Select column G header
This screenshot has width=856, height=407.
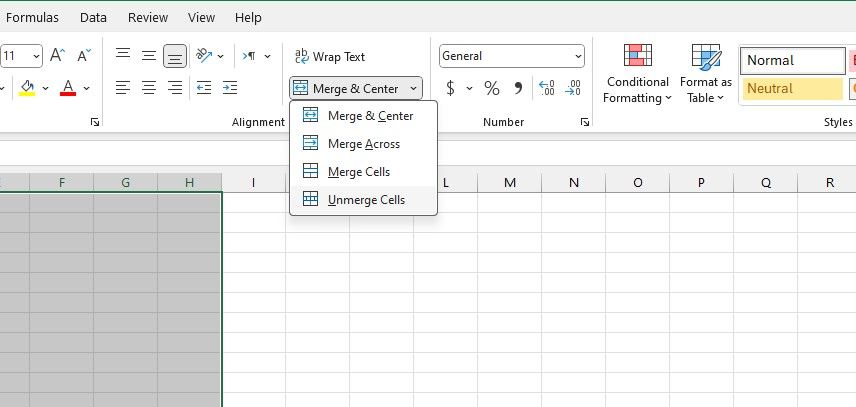coord(126,183)
